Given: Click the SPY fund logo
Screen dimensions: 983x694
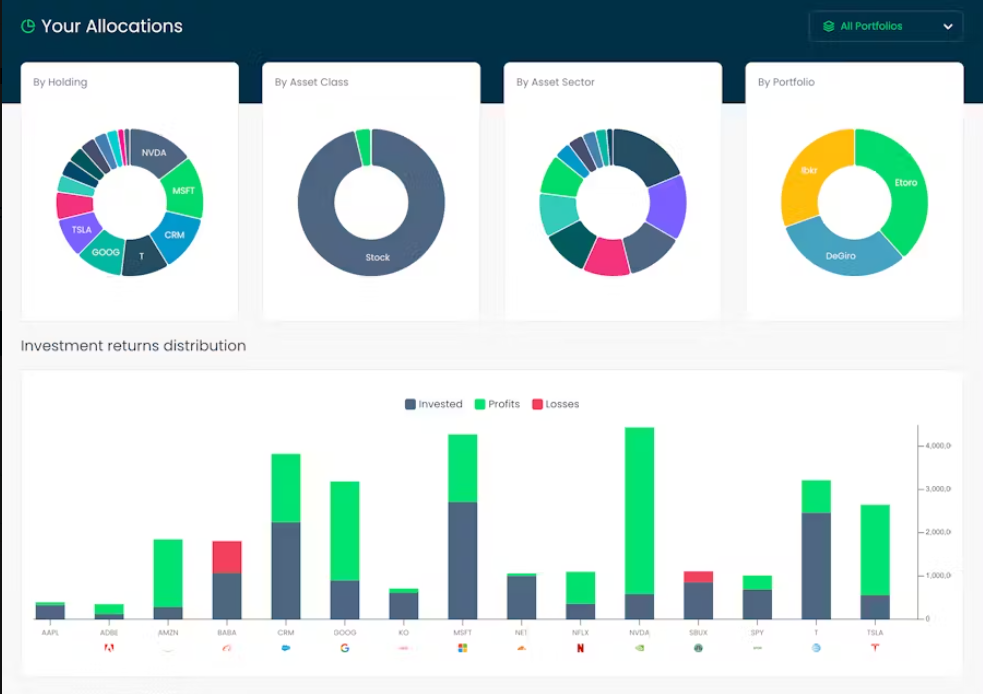Looking at the screenshot, I should pyautogui.click(x=757, y=648).
